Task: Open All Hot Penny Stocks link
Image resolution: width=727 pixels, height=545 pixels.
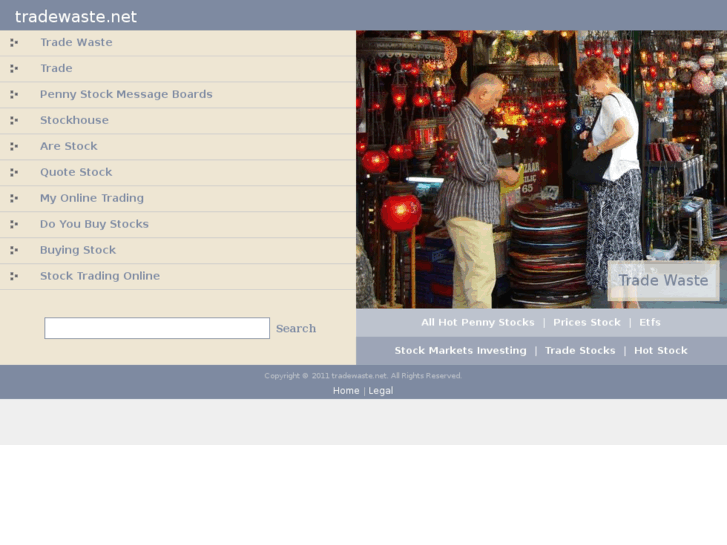Action: point(478,322)
